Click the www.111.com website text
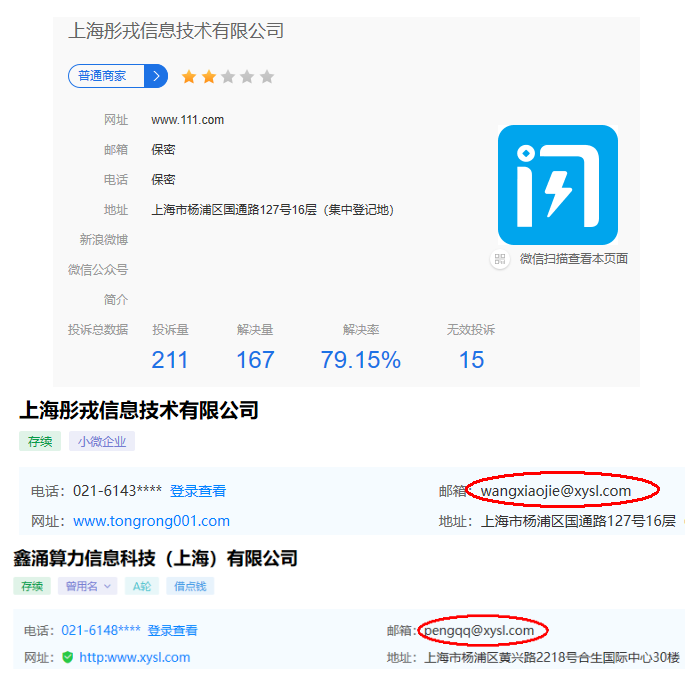The height and width of the screenshot is (683, 698). (x=187, y=120)
